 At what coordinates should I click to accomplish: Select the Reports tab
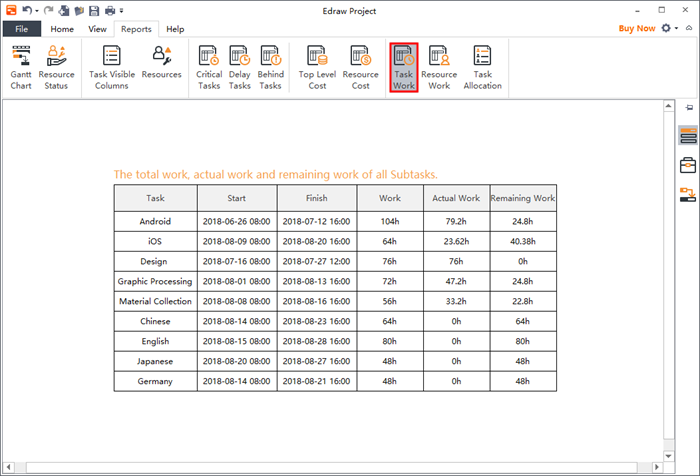pos(136,29)
